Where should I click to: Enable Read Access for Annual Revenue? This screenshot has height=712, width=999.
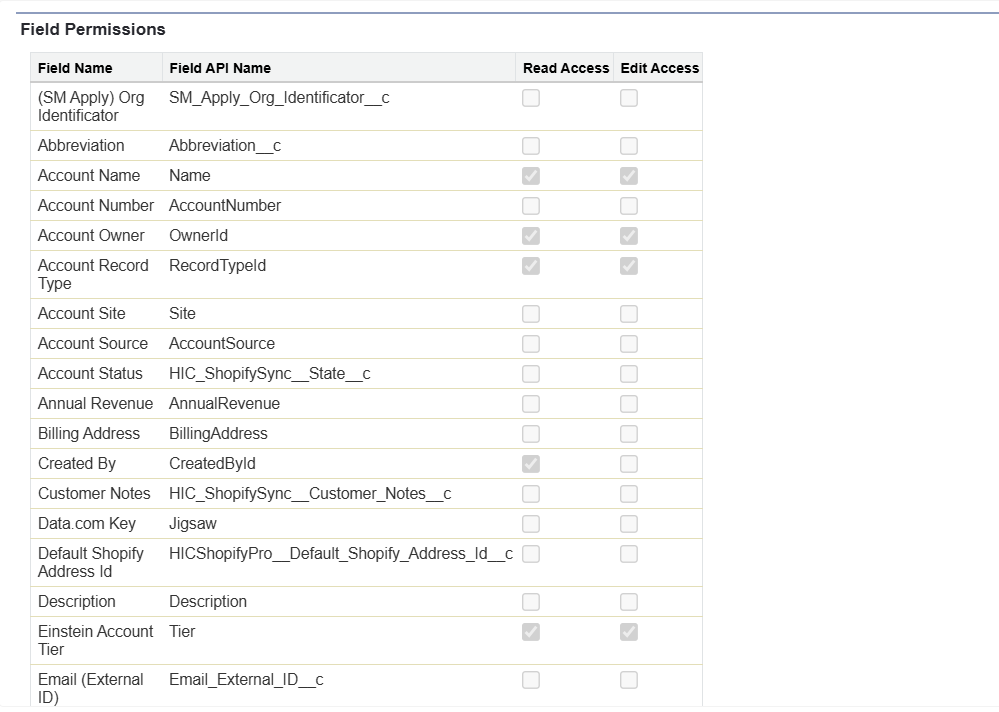point(531,404)
